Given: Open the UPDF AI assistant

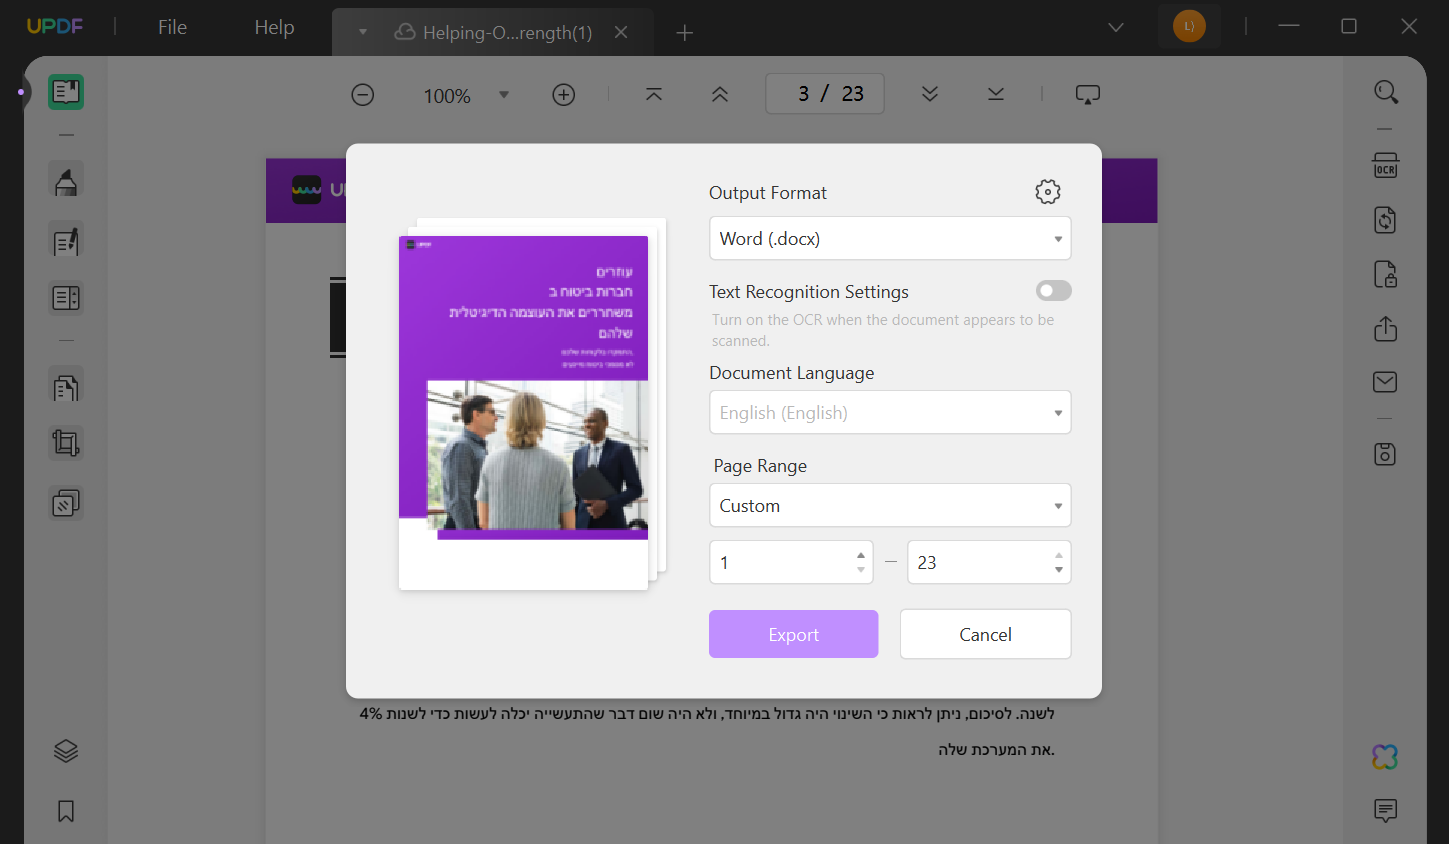Looking at the screenshot, I should click(x=1385, y=757).
